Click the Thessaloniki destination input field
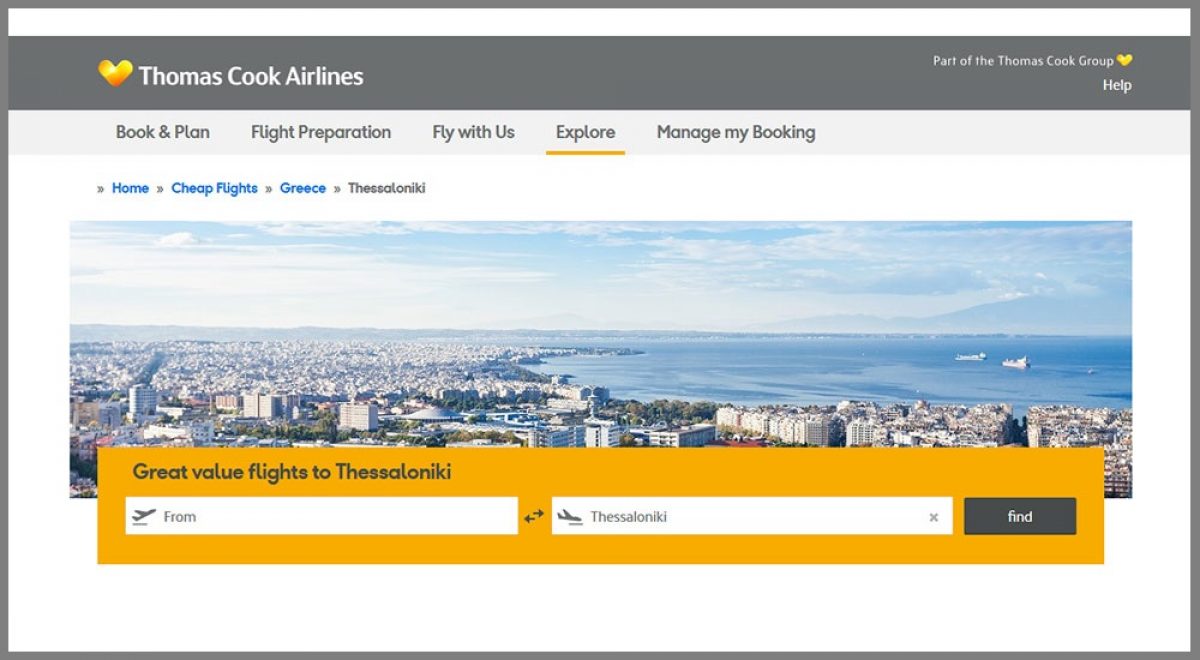Screen dimensions: 1200x660 click(x=750, y=516)
